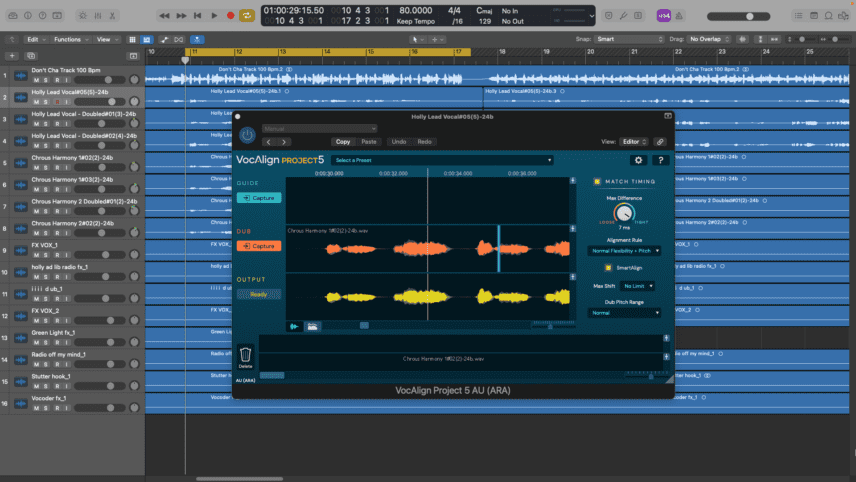
Task: Click the Redo button in plugin header
Action: tap(424, 142)
